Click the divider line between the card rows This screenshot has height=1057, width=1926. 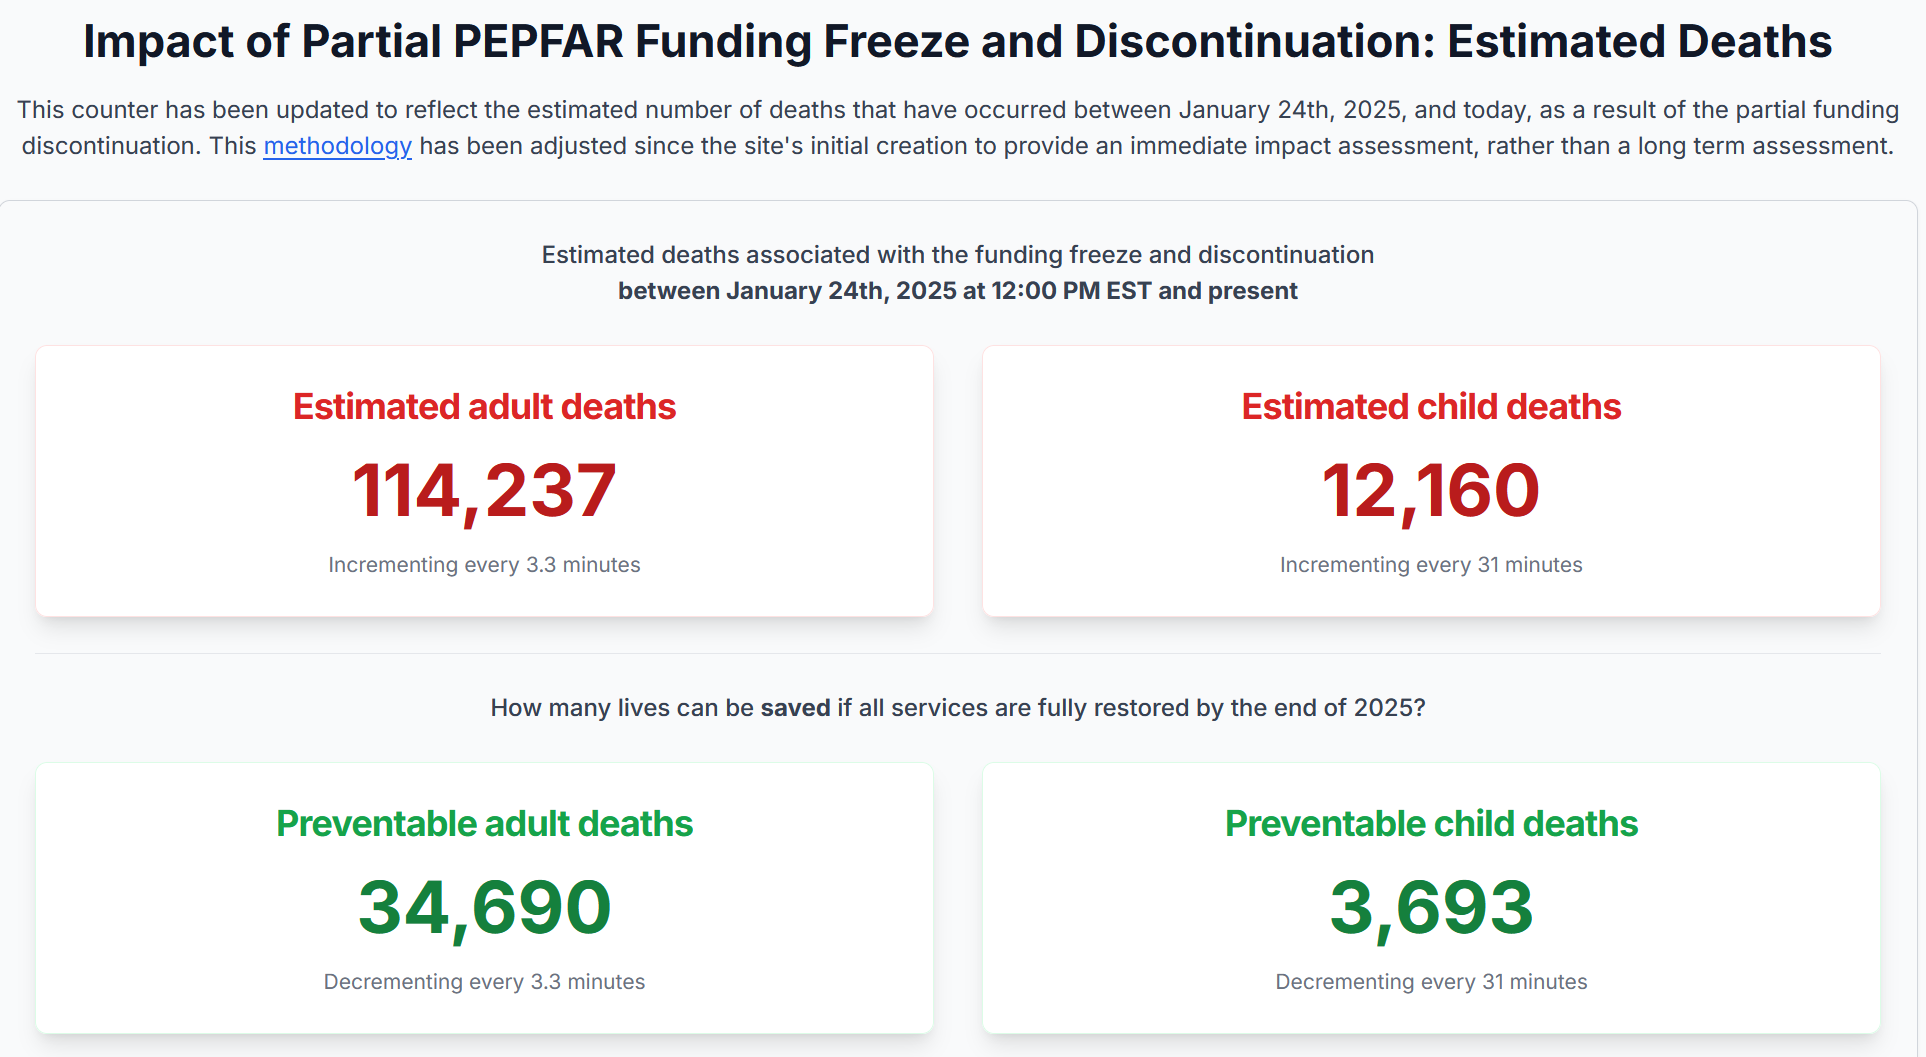coord(957,654)
